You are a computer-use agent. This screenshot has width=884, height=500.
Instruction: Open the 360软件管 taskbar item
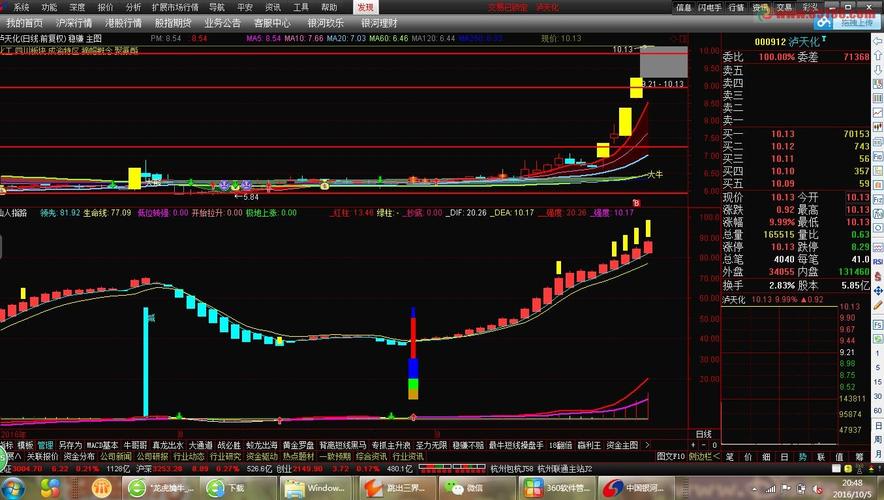[556, 488]
